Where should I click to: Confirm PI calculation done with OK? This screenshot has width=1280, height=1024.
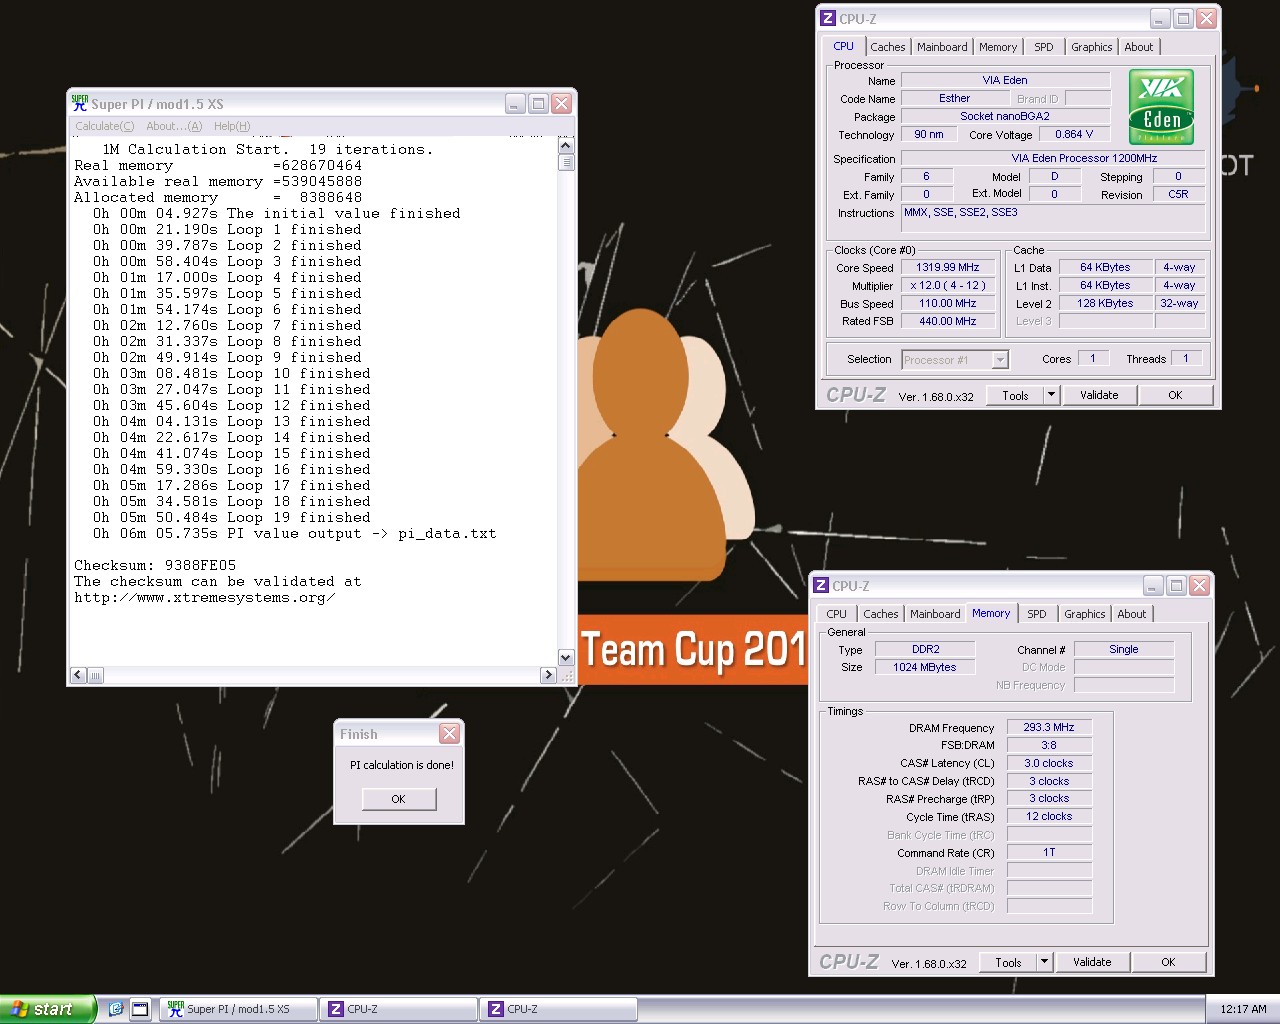[398, 799]
